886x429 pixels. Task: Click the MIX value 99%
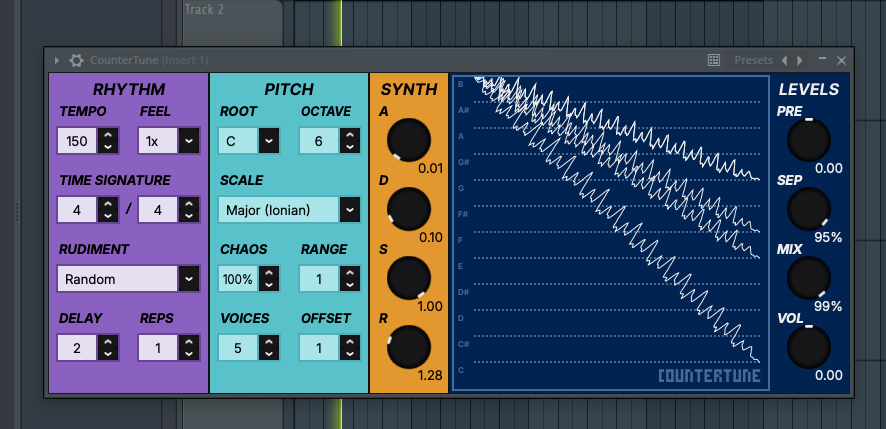click(x=828, y=306)
